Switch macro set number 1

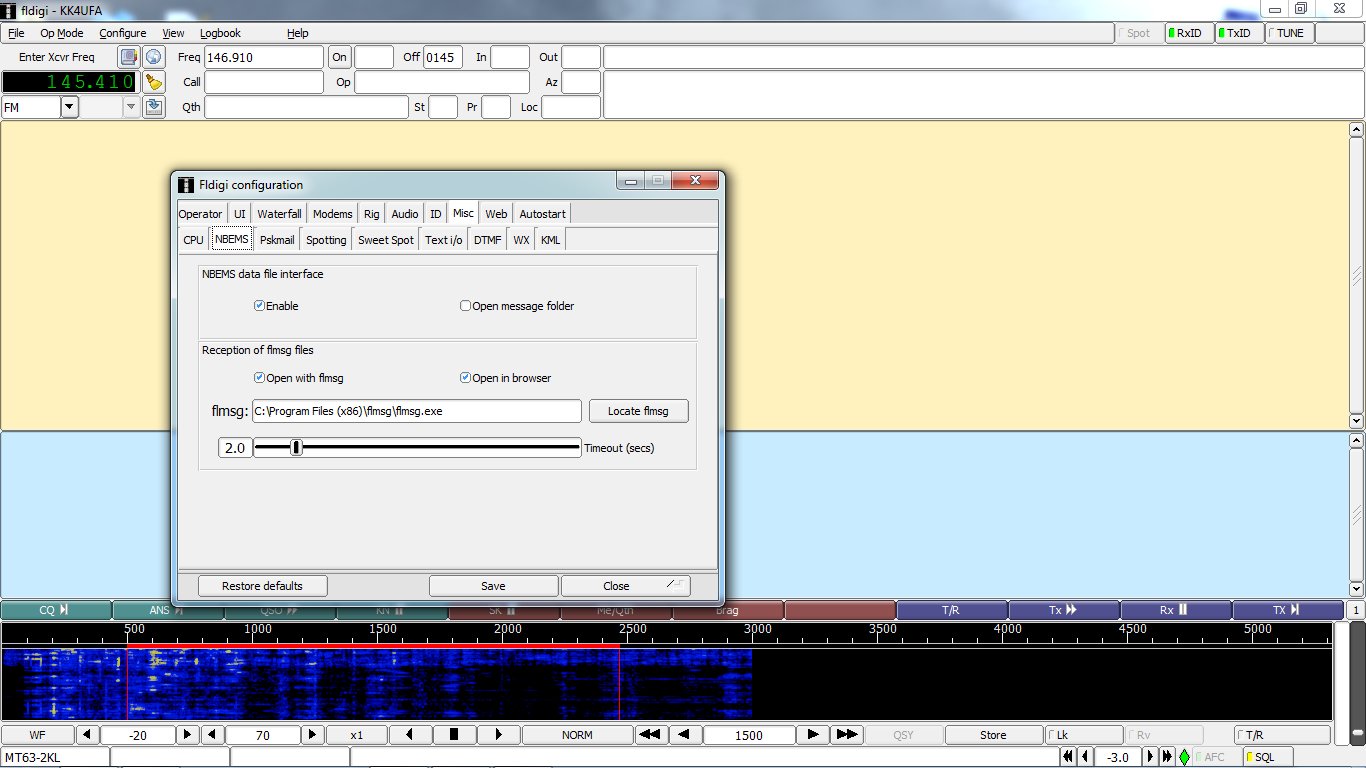pyautogui.click(x=1356, y=610)
